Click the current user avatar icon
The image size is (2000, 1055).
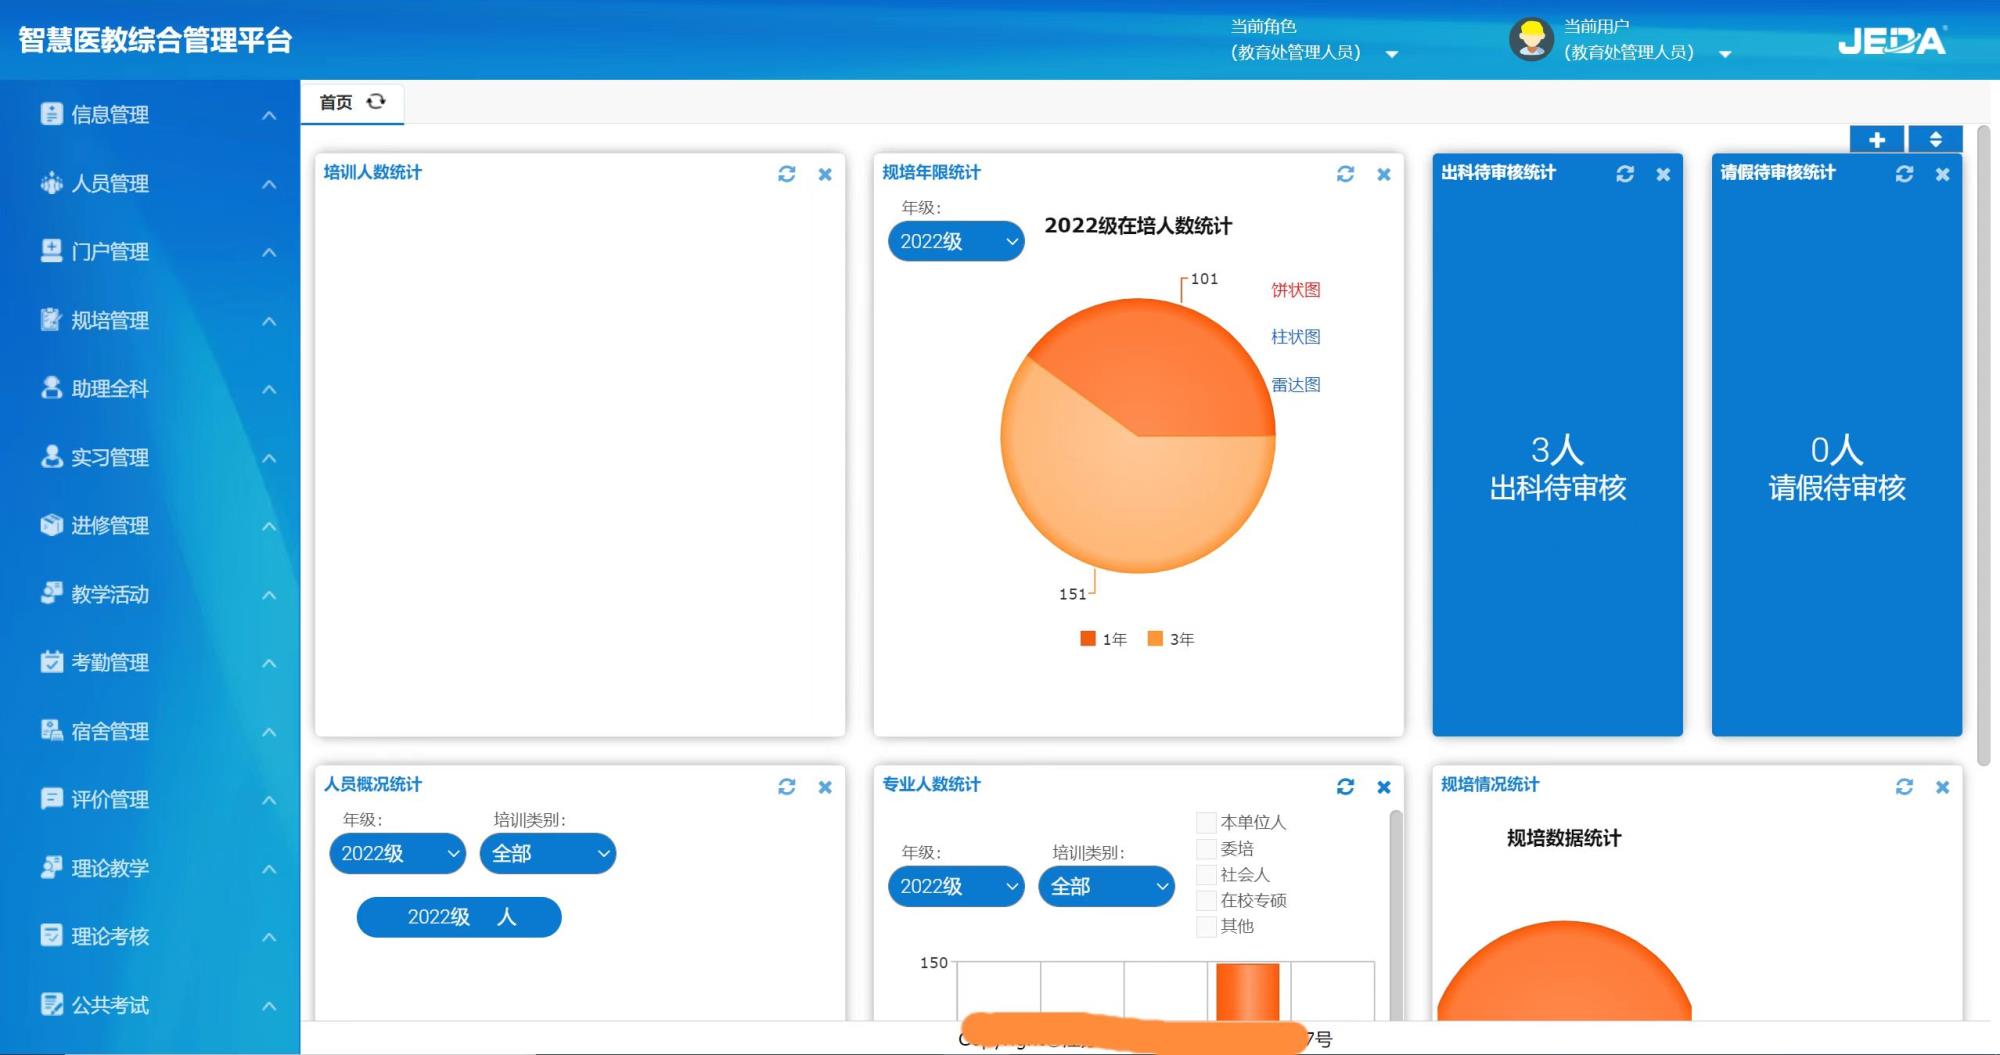(x=1530, y=40)
